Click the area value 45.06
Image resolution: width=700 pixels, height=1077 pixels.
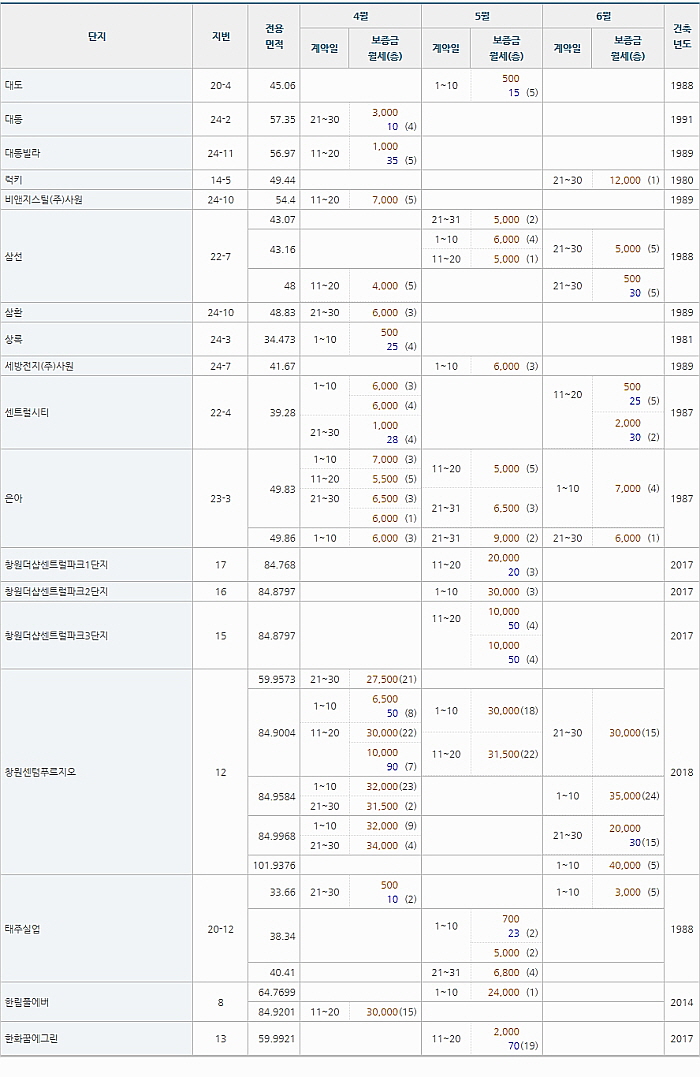(x=282, y=86)
